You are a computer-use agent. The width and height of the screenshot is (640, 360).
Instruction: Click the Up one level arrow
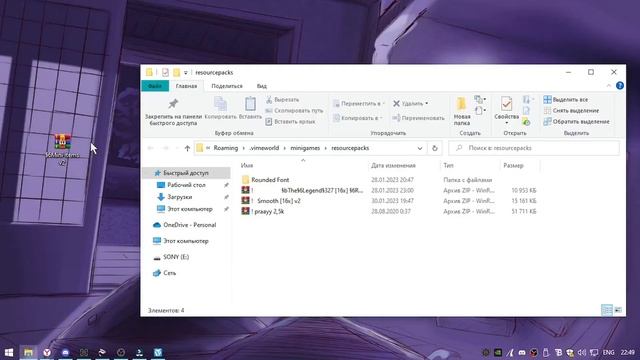click(x=187, y=148)
